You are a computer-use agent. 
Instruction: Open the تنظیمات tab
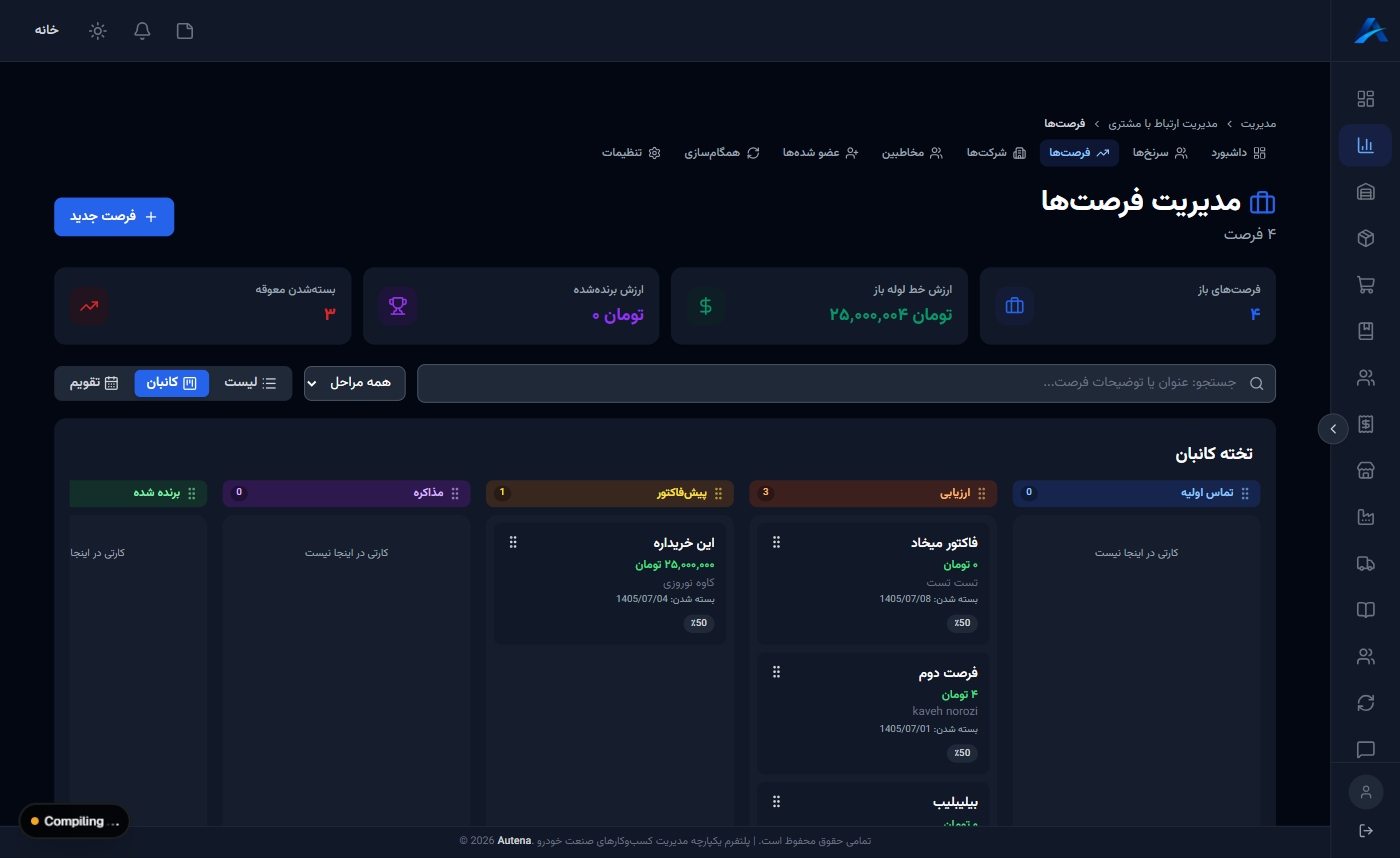point(632,153)
